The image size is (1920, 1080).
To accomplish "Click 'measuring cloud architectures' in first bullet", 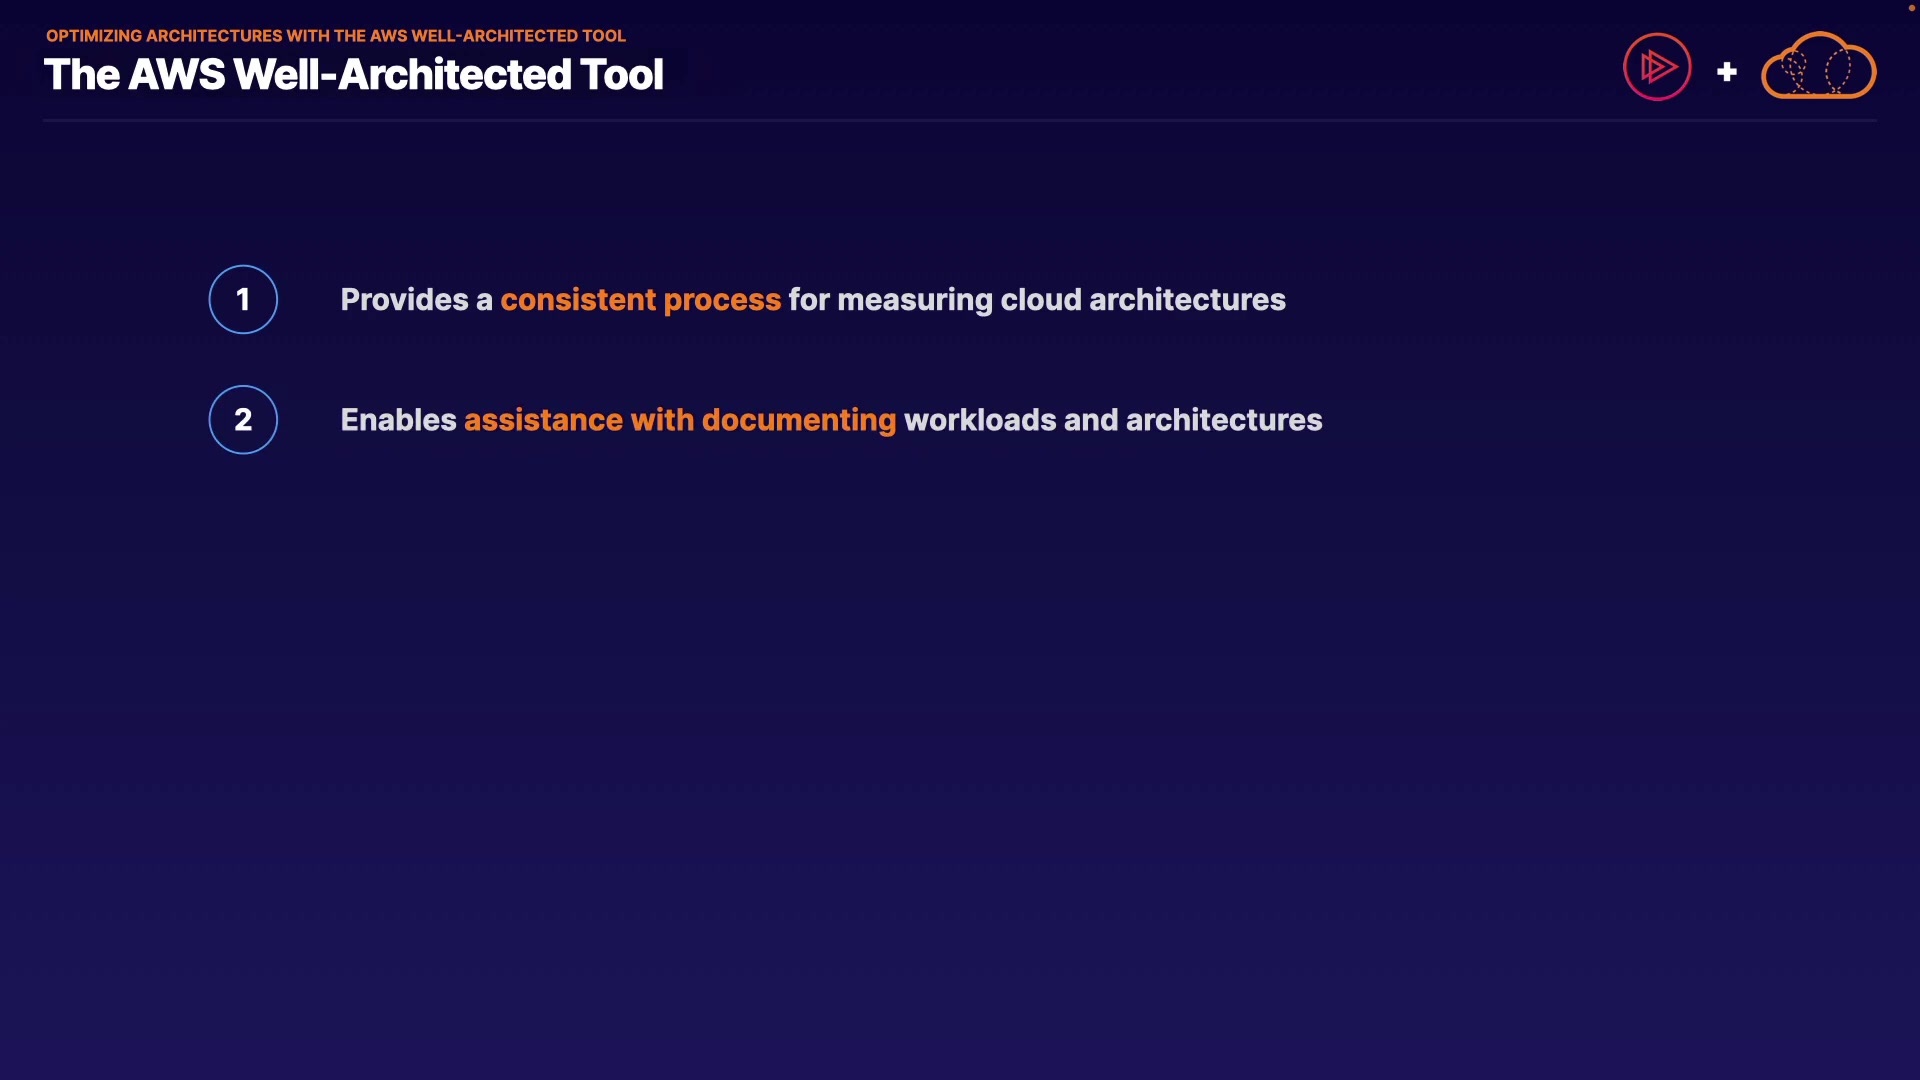I will (x=1060, y=300).
